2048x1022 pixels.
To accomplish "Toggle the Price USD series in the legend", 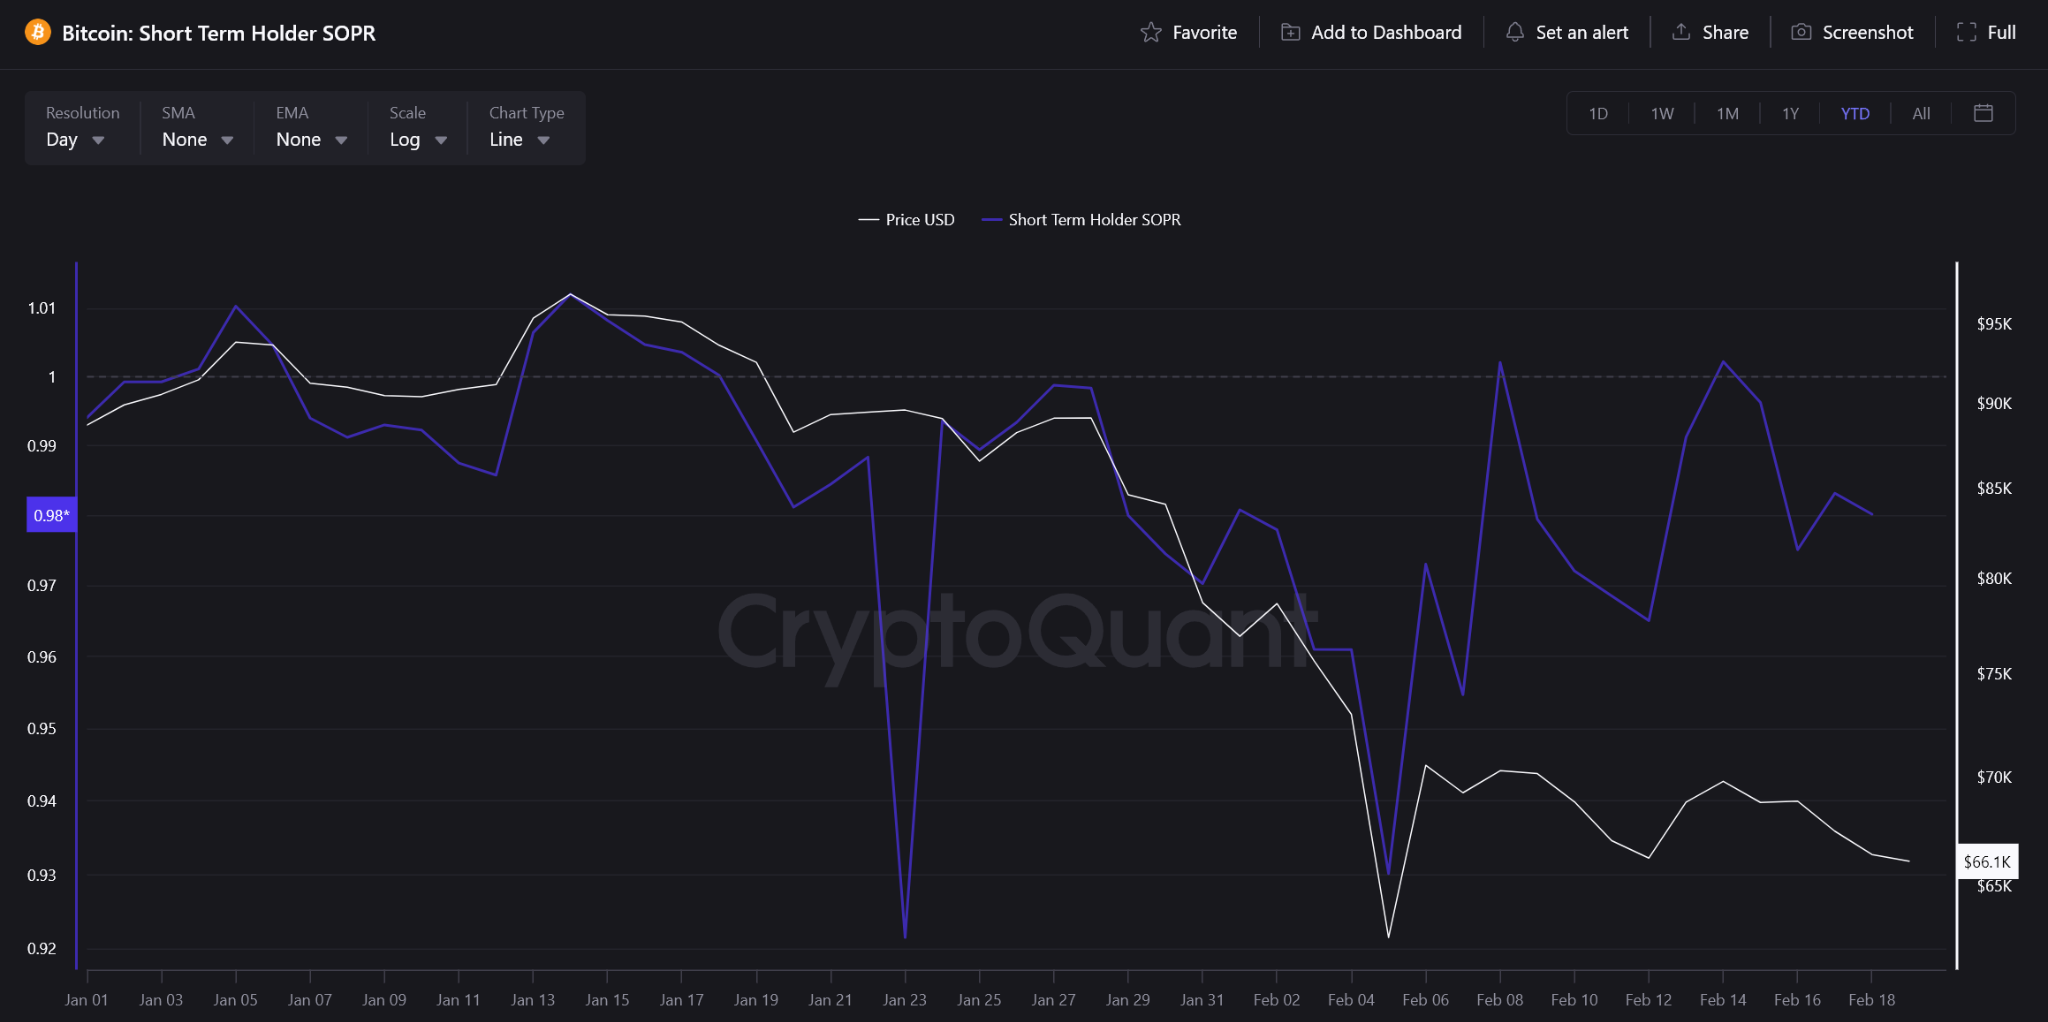I will tap(906, 219).
